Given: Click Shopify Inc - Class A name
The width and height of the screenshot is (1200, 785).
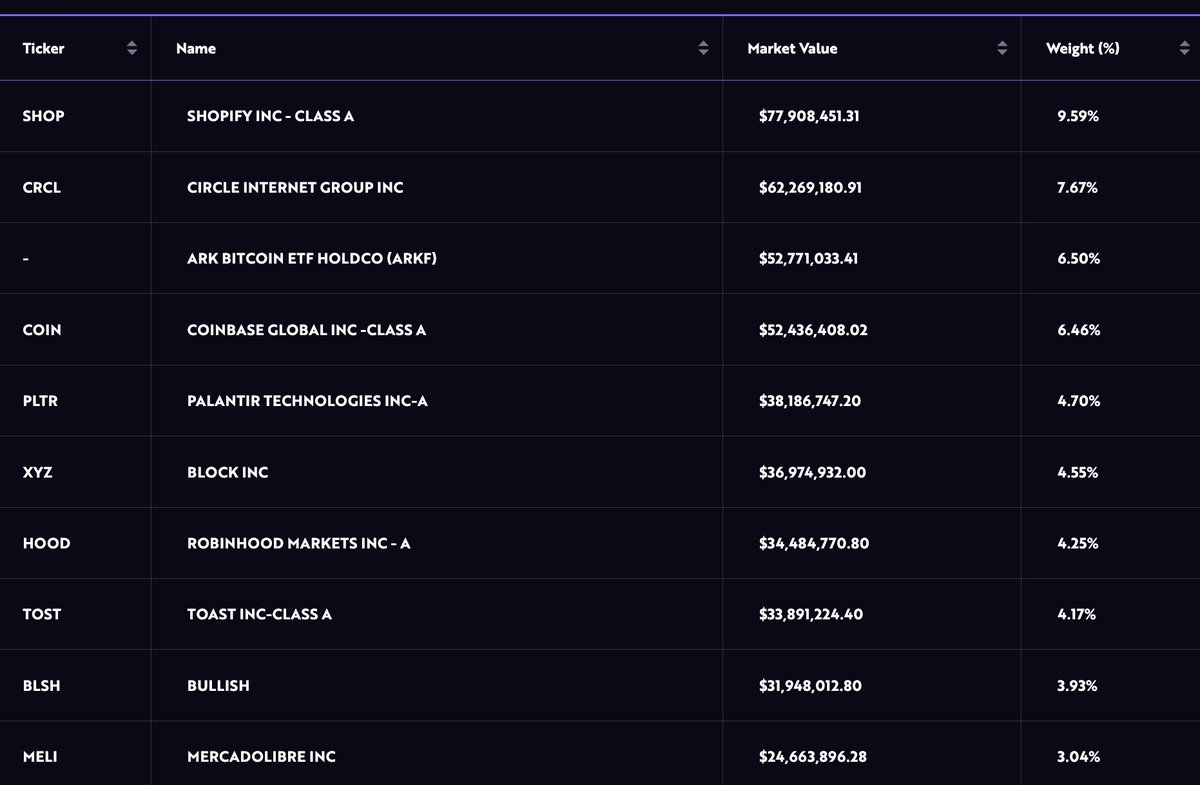Looking at the screenshot, I should (x=270, y=116).
